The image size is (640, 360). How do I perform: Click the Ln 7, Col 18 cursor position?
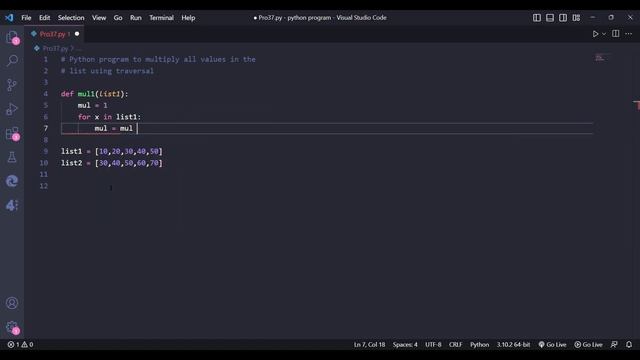point(369,344)
